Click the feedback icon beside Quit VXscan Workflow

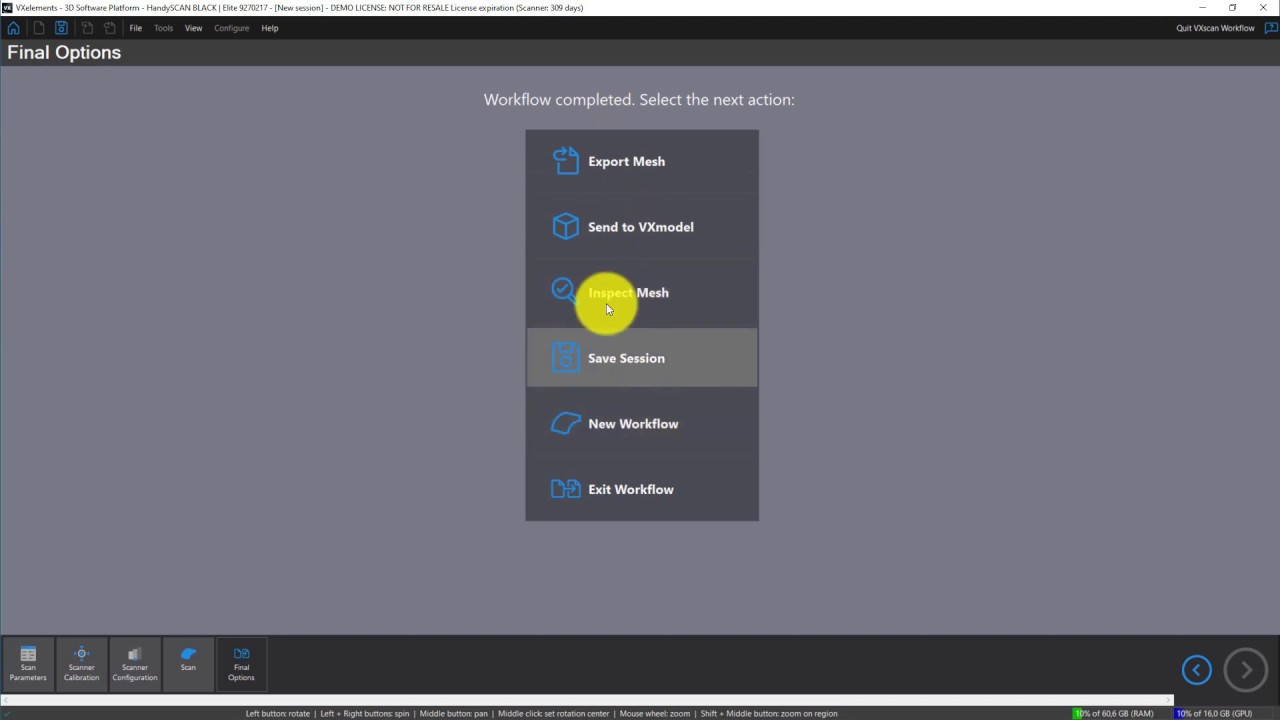(1270, 28)
